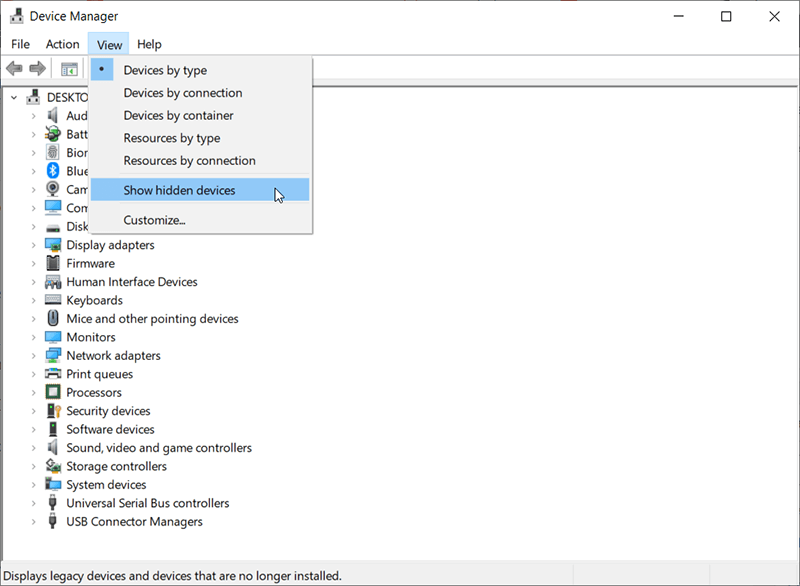Click the Cameras webcam icon

[x=53, y=189]
